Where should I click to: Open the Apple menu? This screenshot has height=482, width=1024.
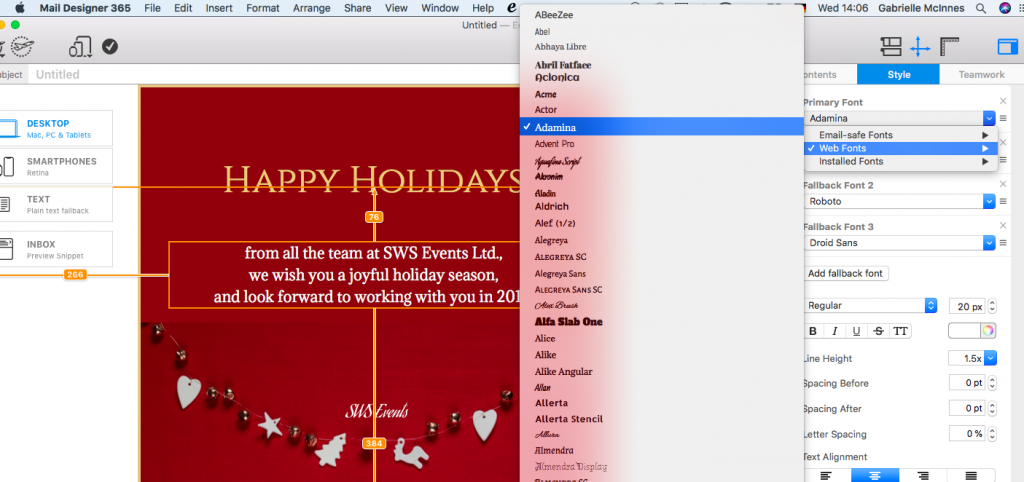[19, 8]
